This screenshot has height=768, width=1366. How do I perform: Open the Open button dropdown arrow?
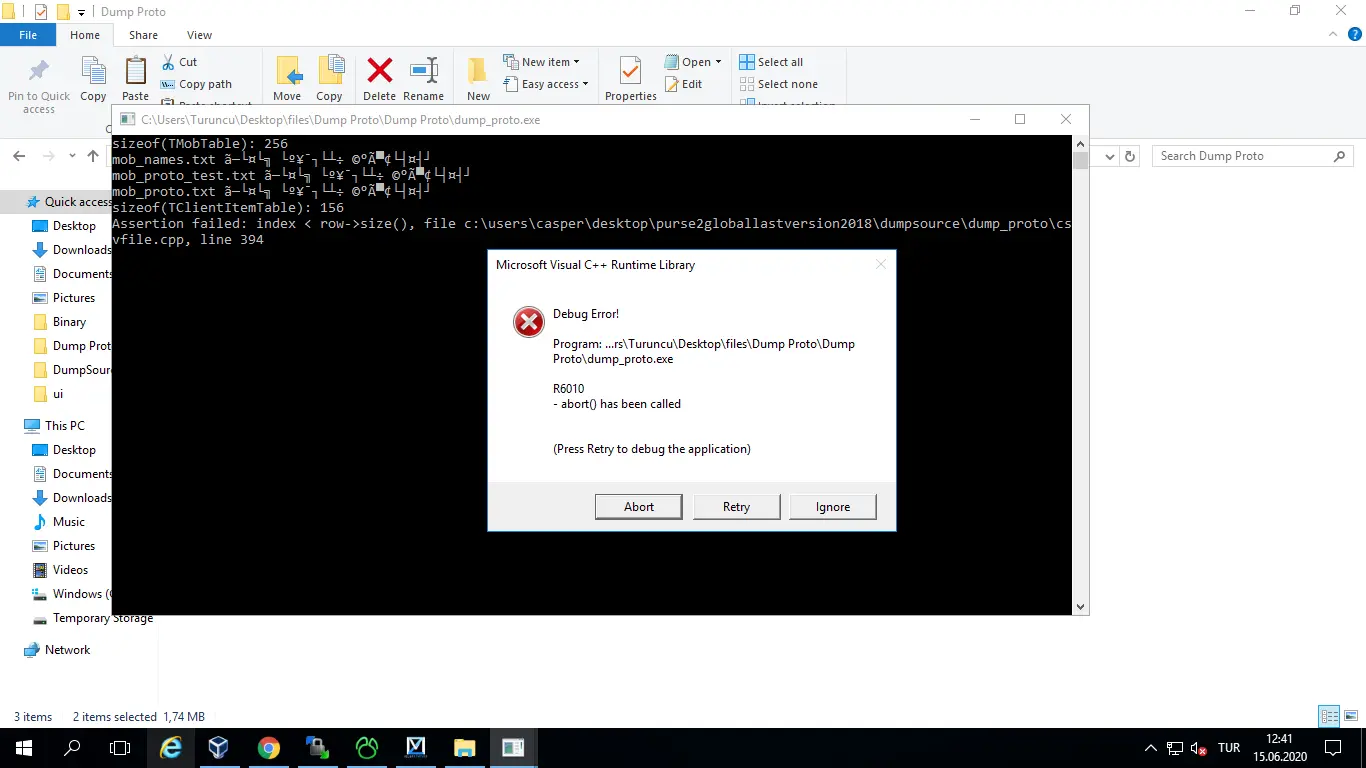click(718, 62)
